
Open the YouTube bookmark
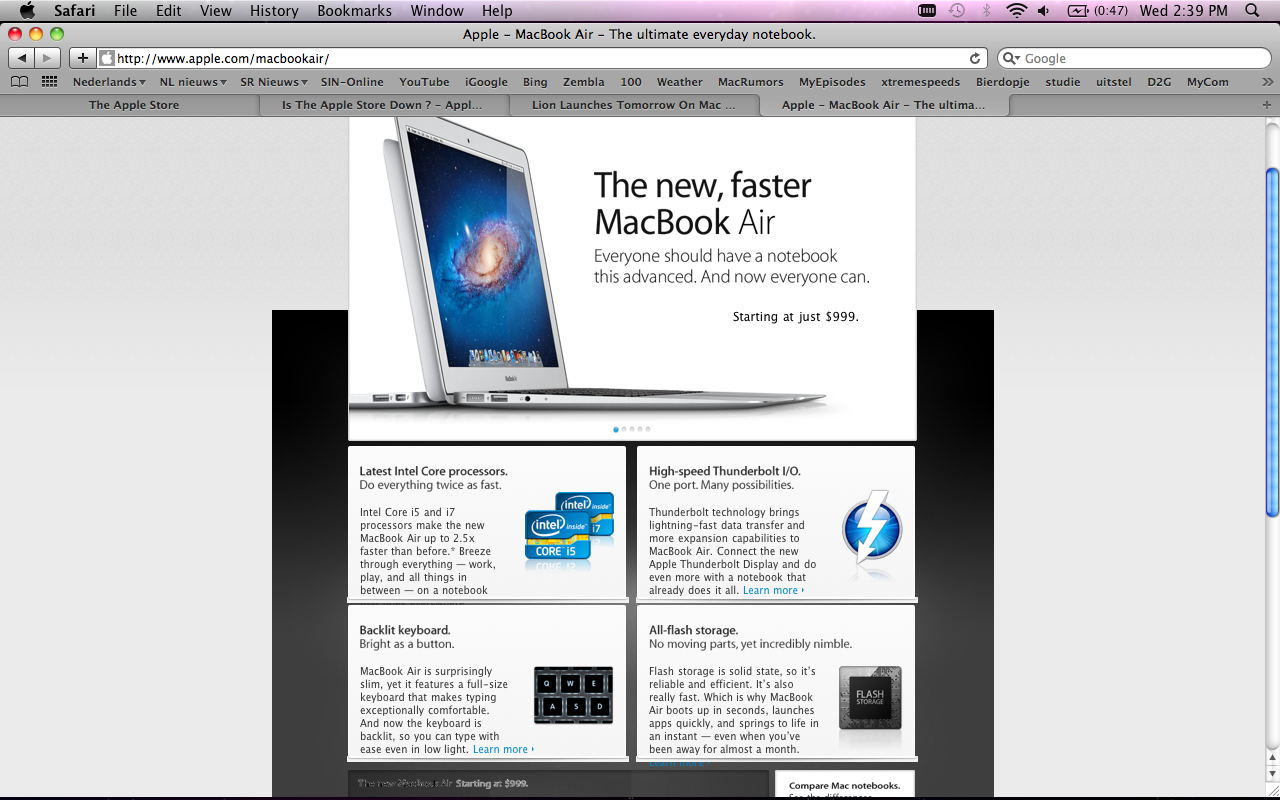(424, 82)
